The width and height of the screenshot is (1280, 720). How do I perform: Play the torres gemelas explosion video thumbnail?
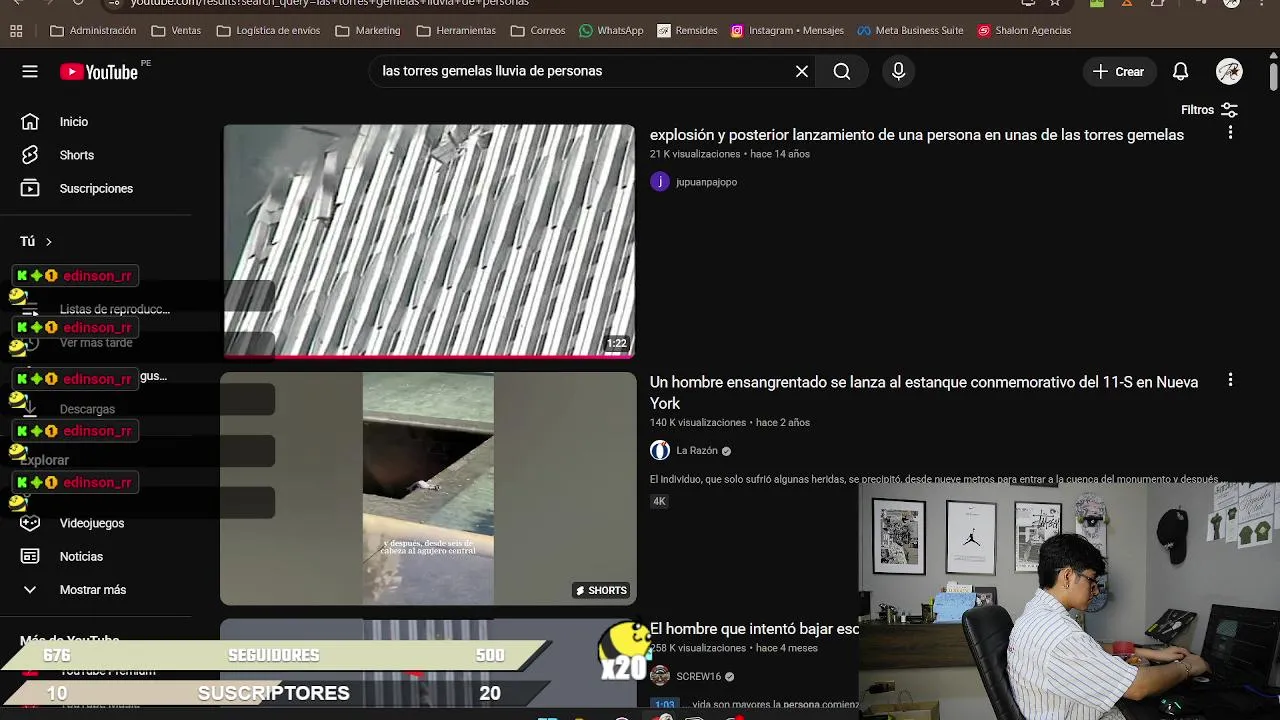429,240
